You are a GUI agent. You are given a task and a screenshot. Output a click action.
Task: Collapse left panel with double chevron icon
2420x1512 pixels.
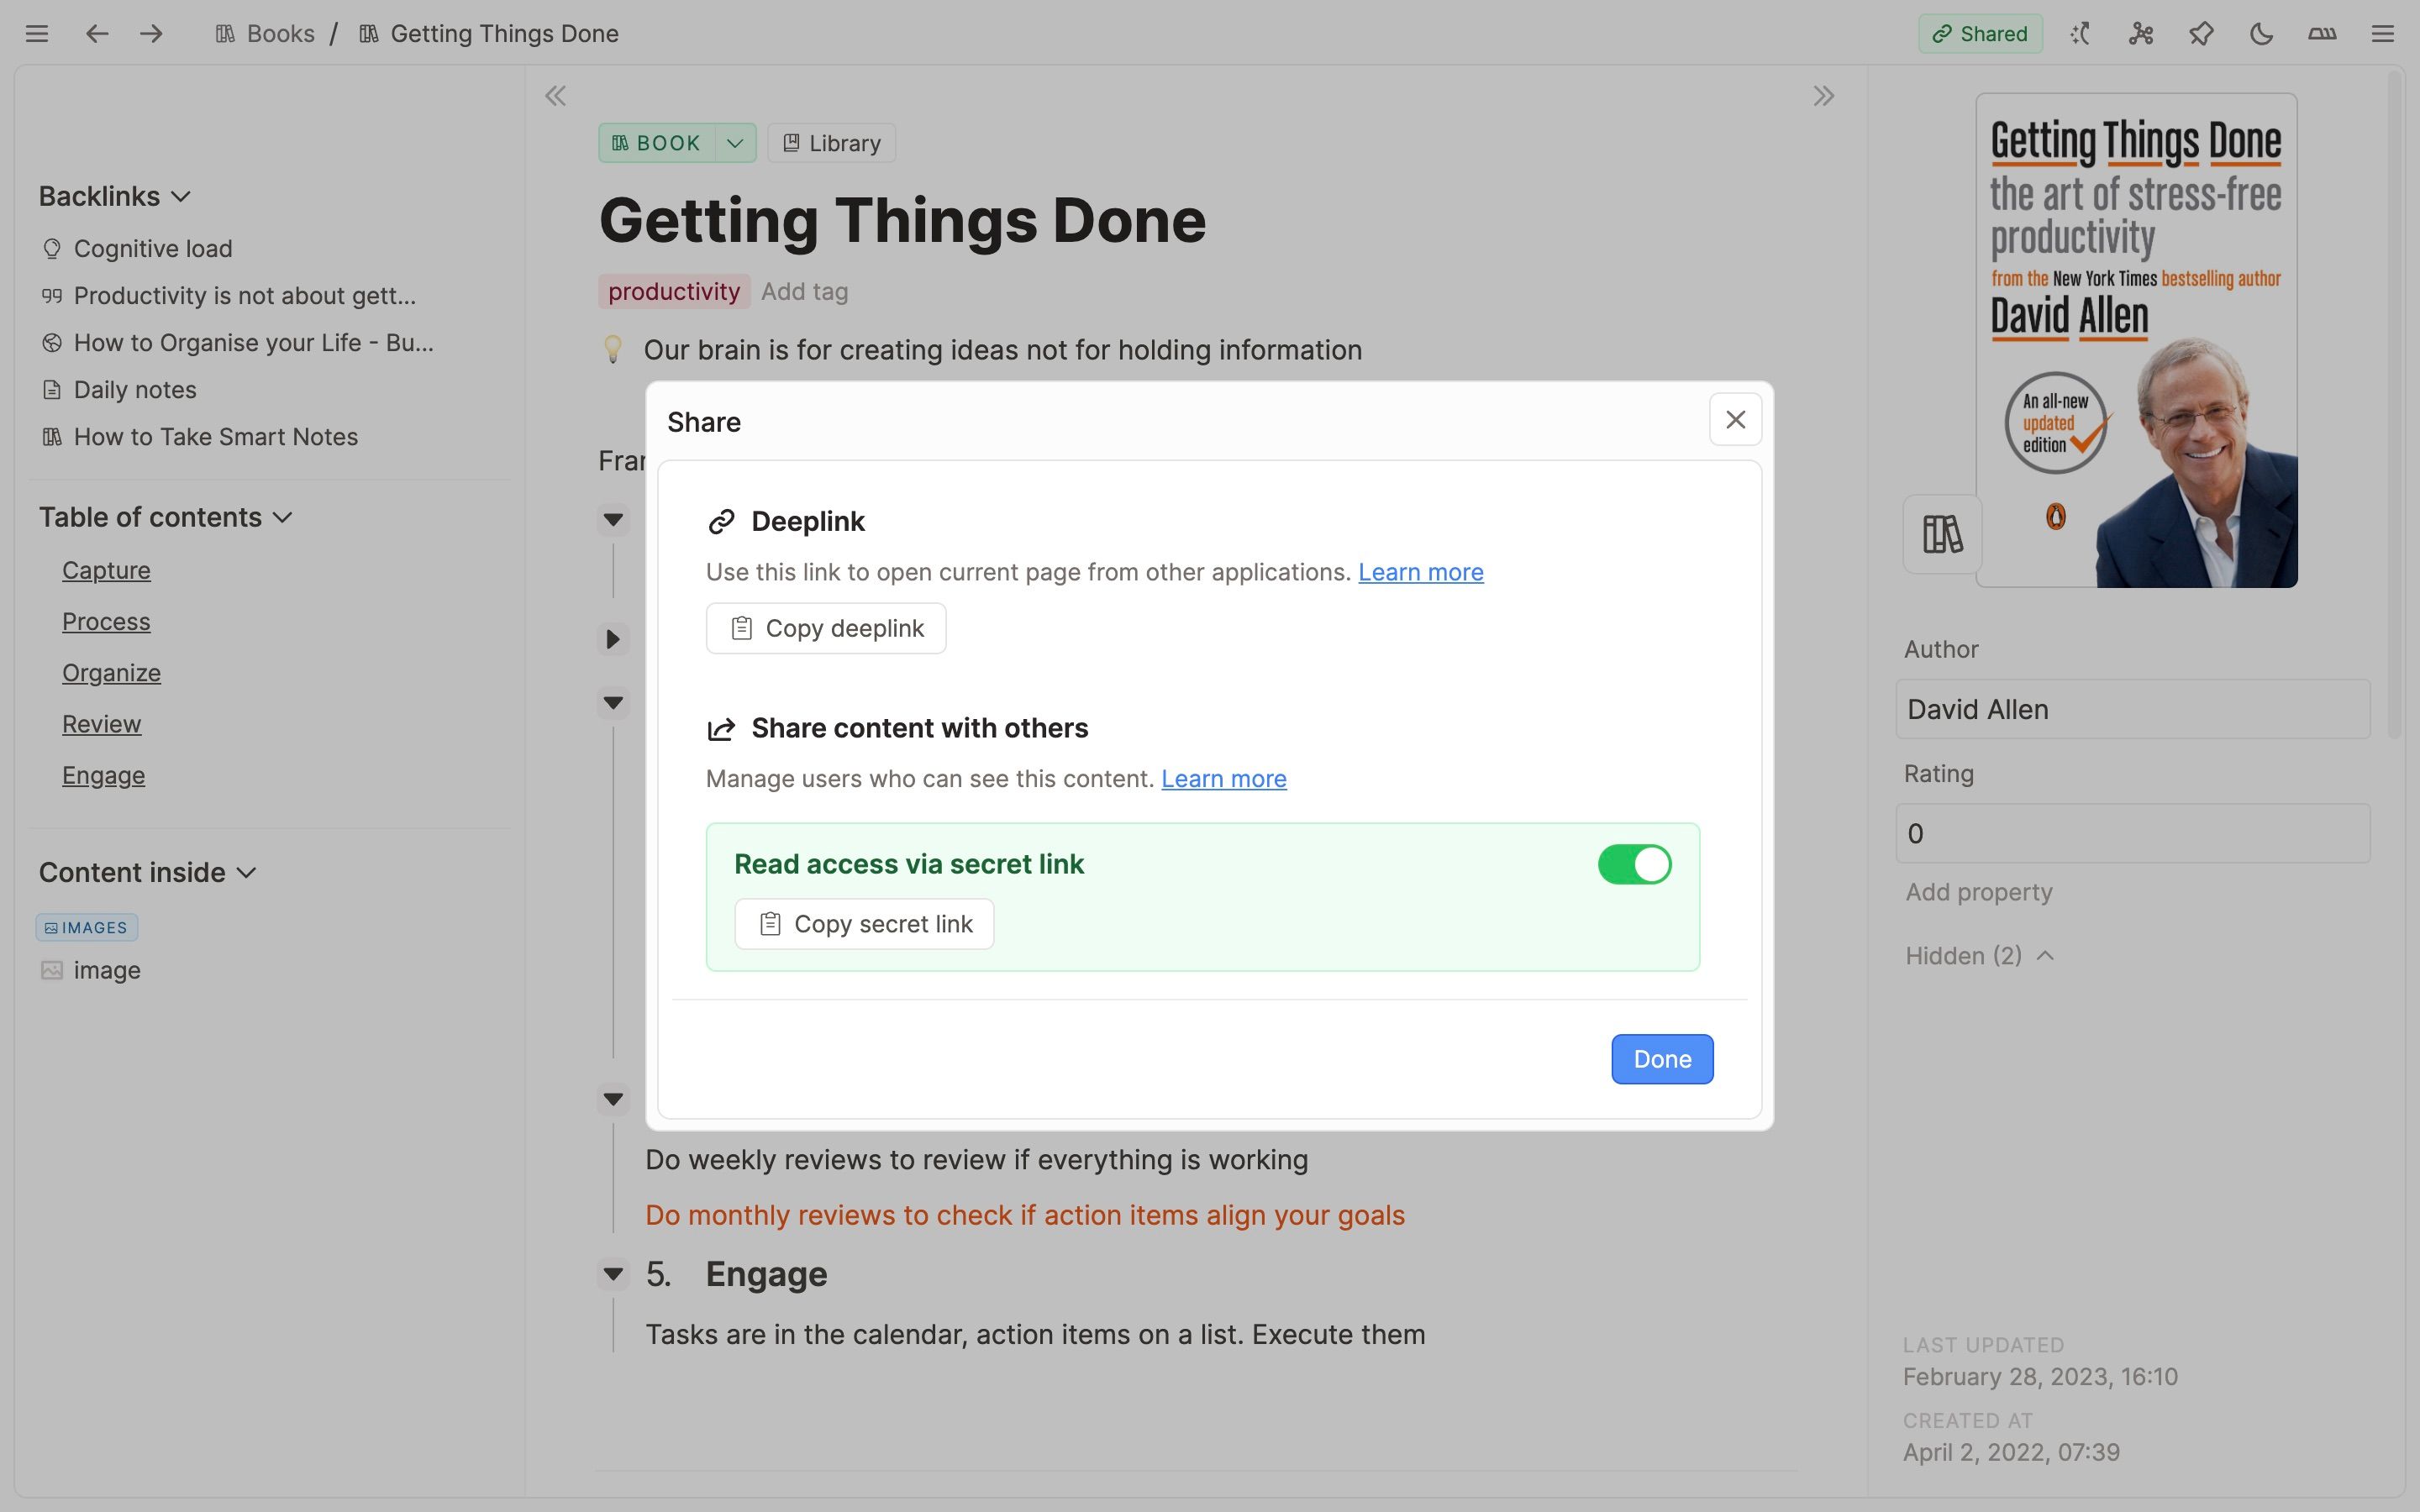pyautogui.click(x=555, y=96)
